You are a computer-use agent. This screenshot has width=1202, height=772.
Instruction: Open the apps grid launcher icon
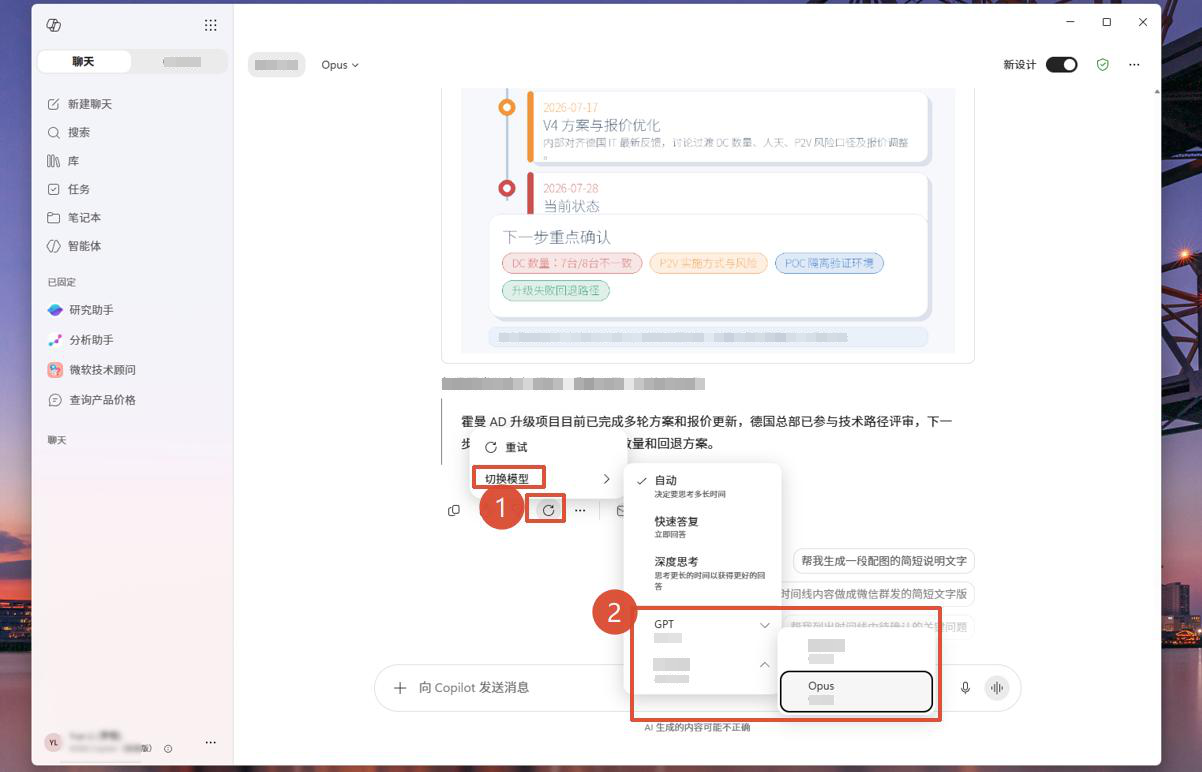(x=210, y=25)
